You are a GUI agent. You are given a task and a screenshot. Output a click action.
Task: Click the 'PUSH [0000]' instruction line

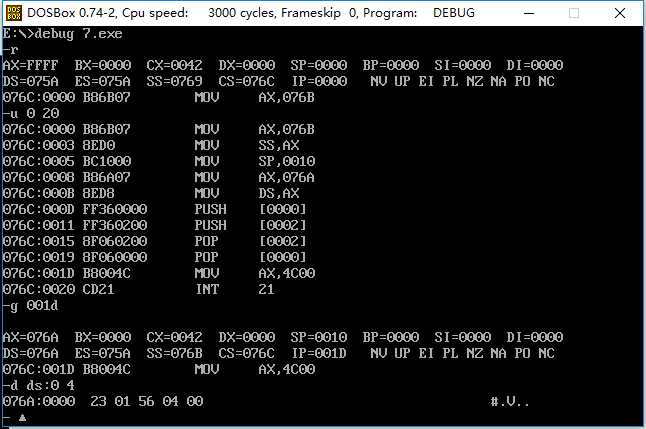click(154, 209)
